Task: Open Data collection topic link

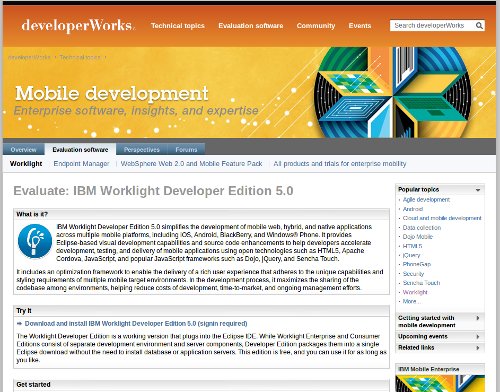Action: click(422, 228)
